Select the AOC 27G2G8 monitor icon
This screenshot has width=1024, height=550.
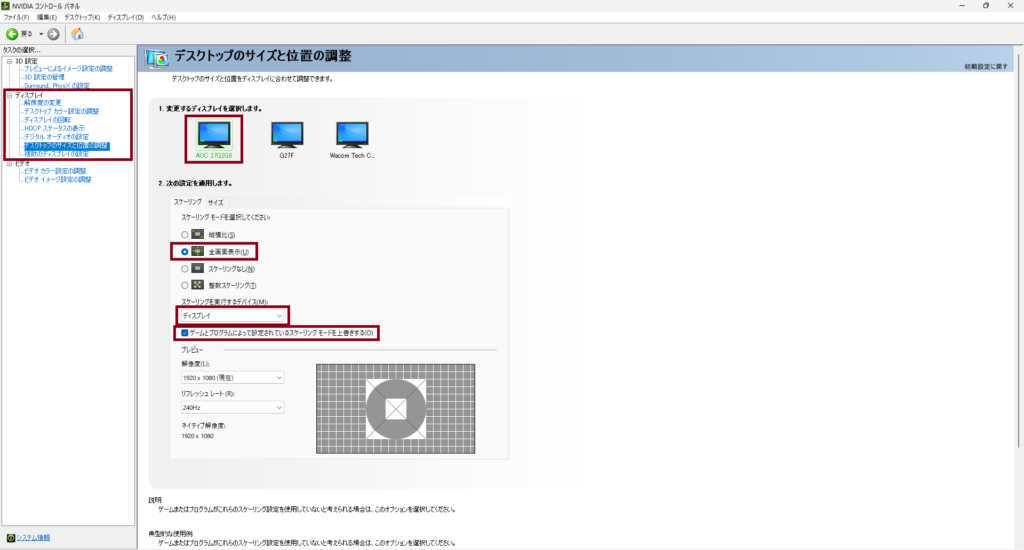click(x=213, y=134)
